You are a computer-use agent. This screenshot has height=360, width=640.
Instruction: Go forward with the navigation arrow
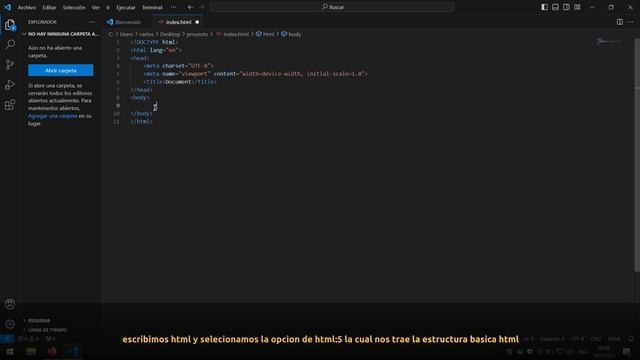(202, 7)
